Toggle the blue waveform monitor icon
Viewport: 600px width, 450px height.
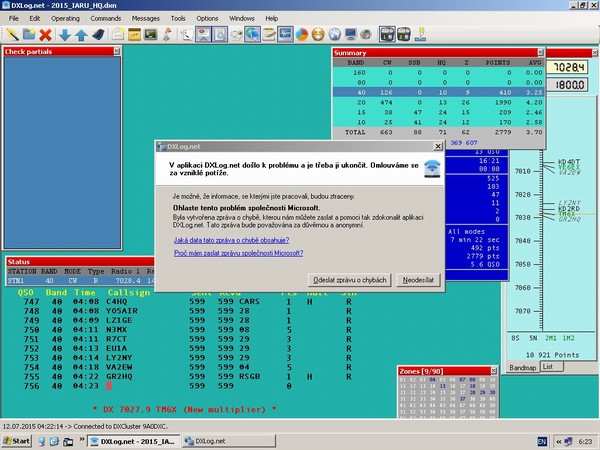[x=285, y=34]
